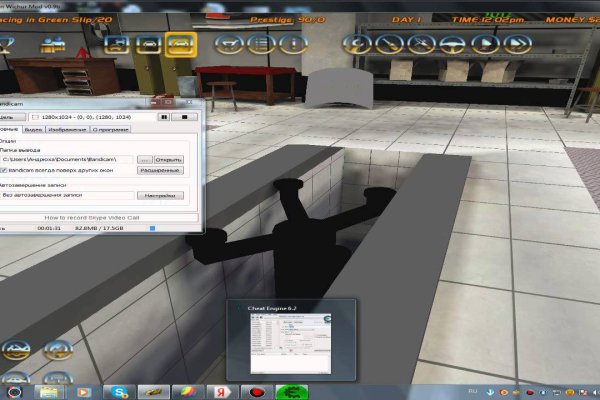The height and width of the screenshot is (400, 600).
Task: Open Yandex browser from the taskbar
Action: [221, 388]
